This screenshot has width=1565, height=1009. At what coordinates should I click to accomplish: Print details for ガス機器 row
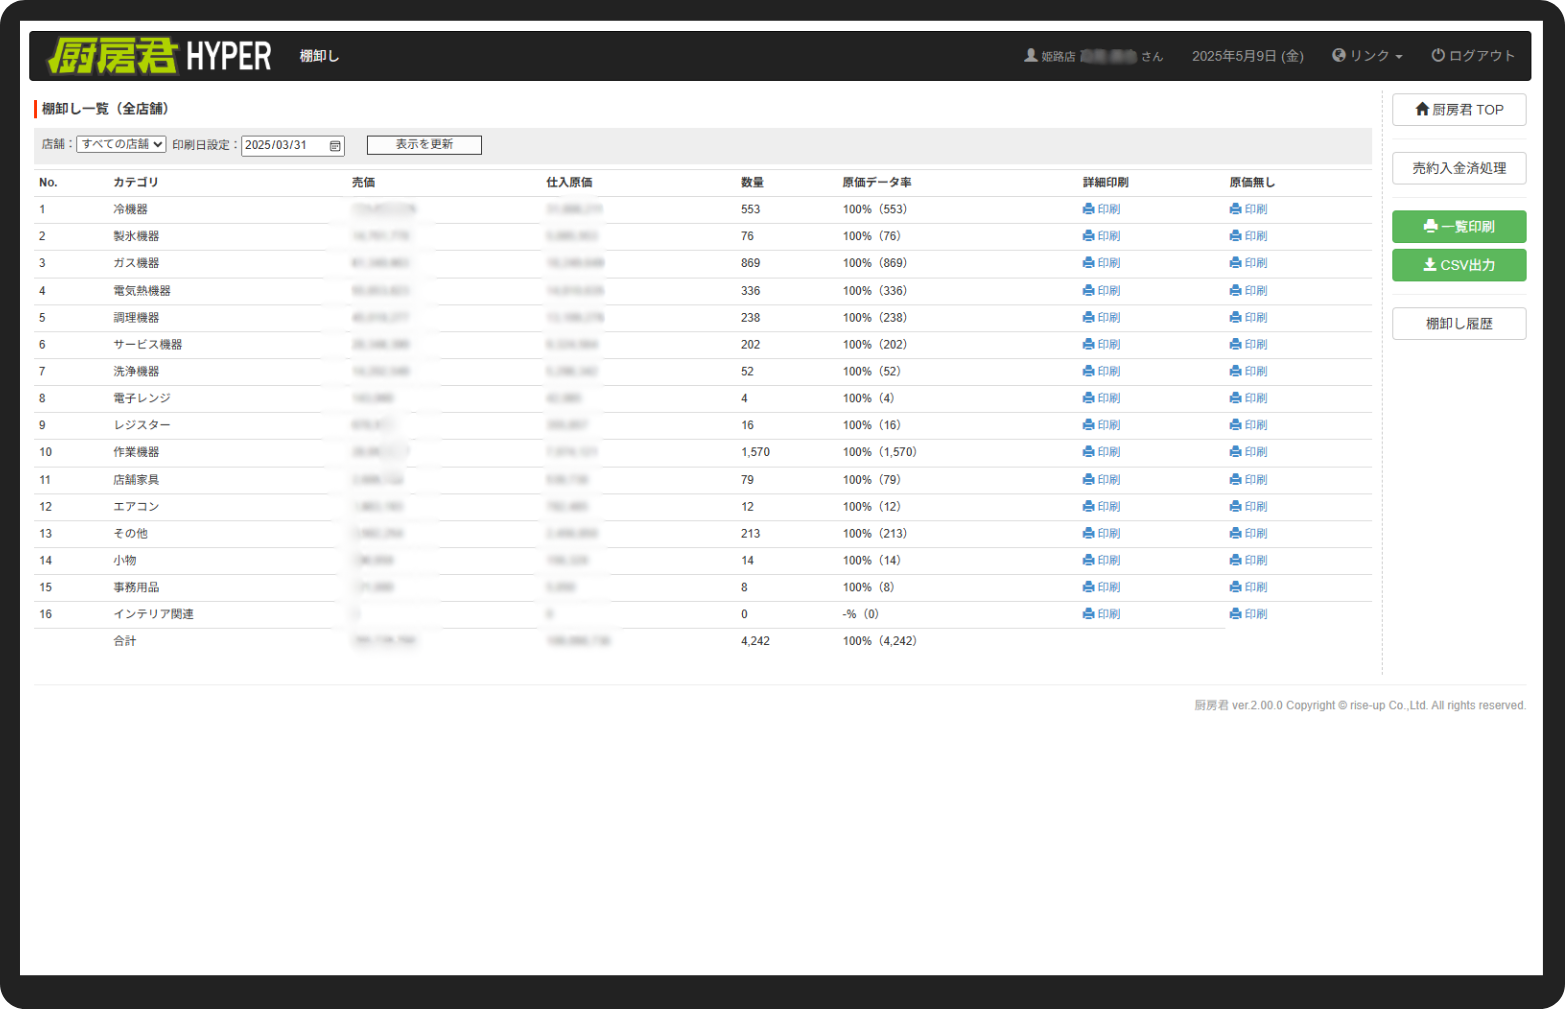click(x=1101, y=263)
